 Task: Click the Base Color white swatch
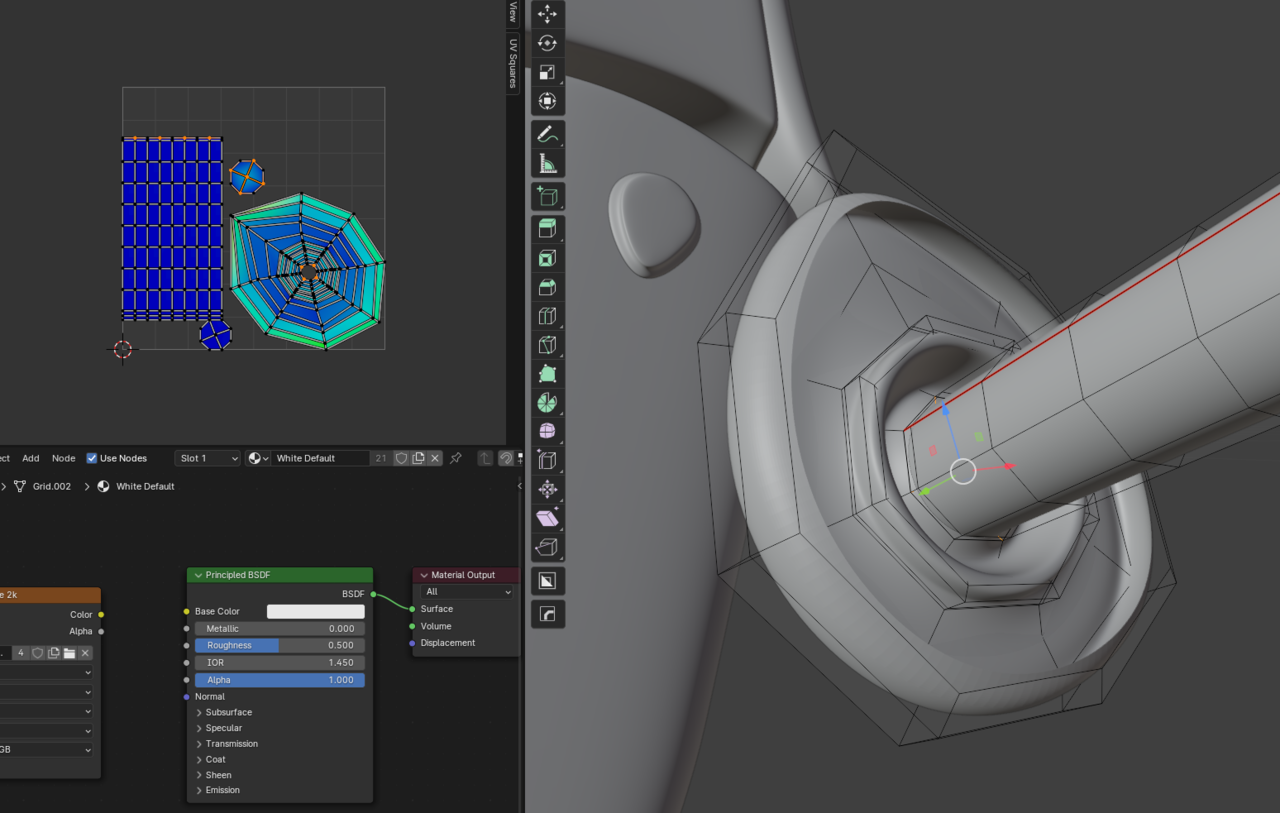pyautogui.click(x=315, y=611)
